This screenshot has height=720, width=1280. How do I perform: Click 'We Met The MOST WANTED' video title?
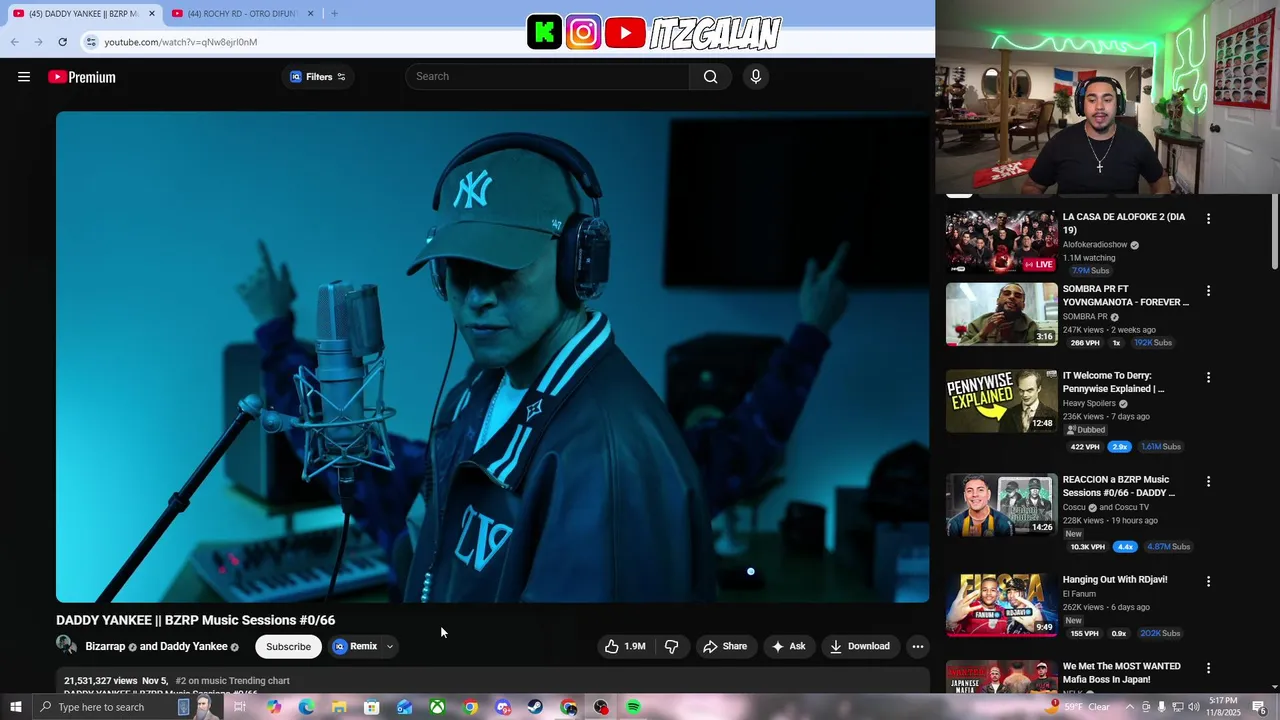point(1121,673)
